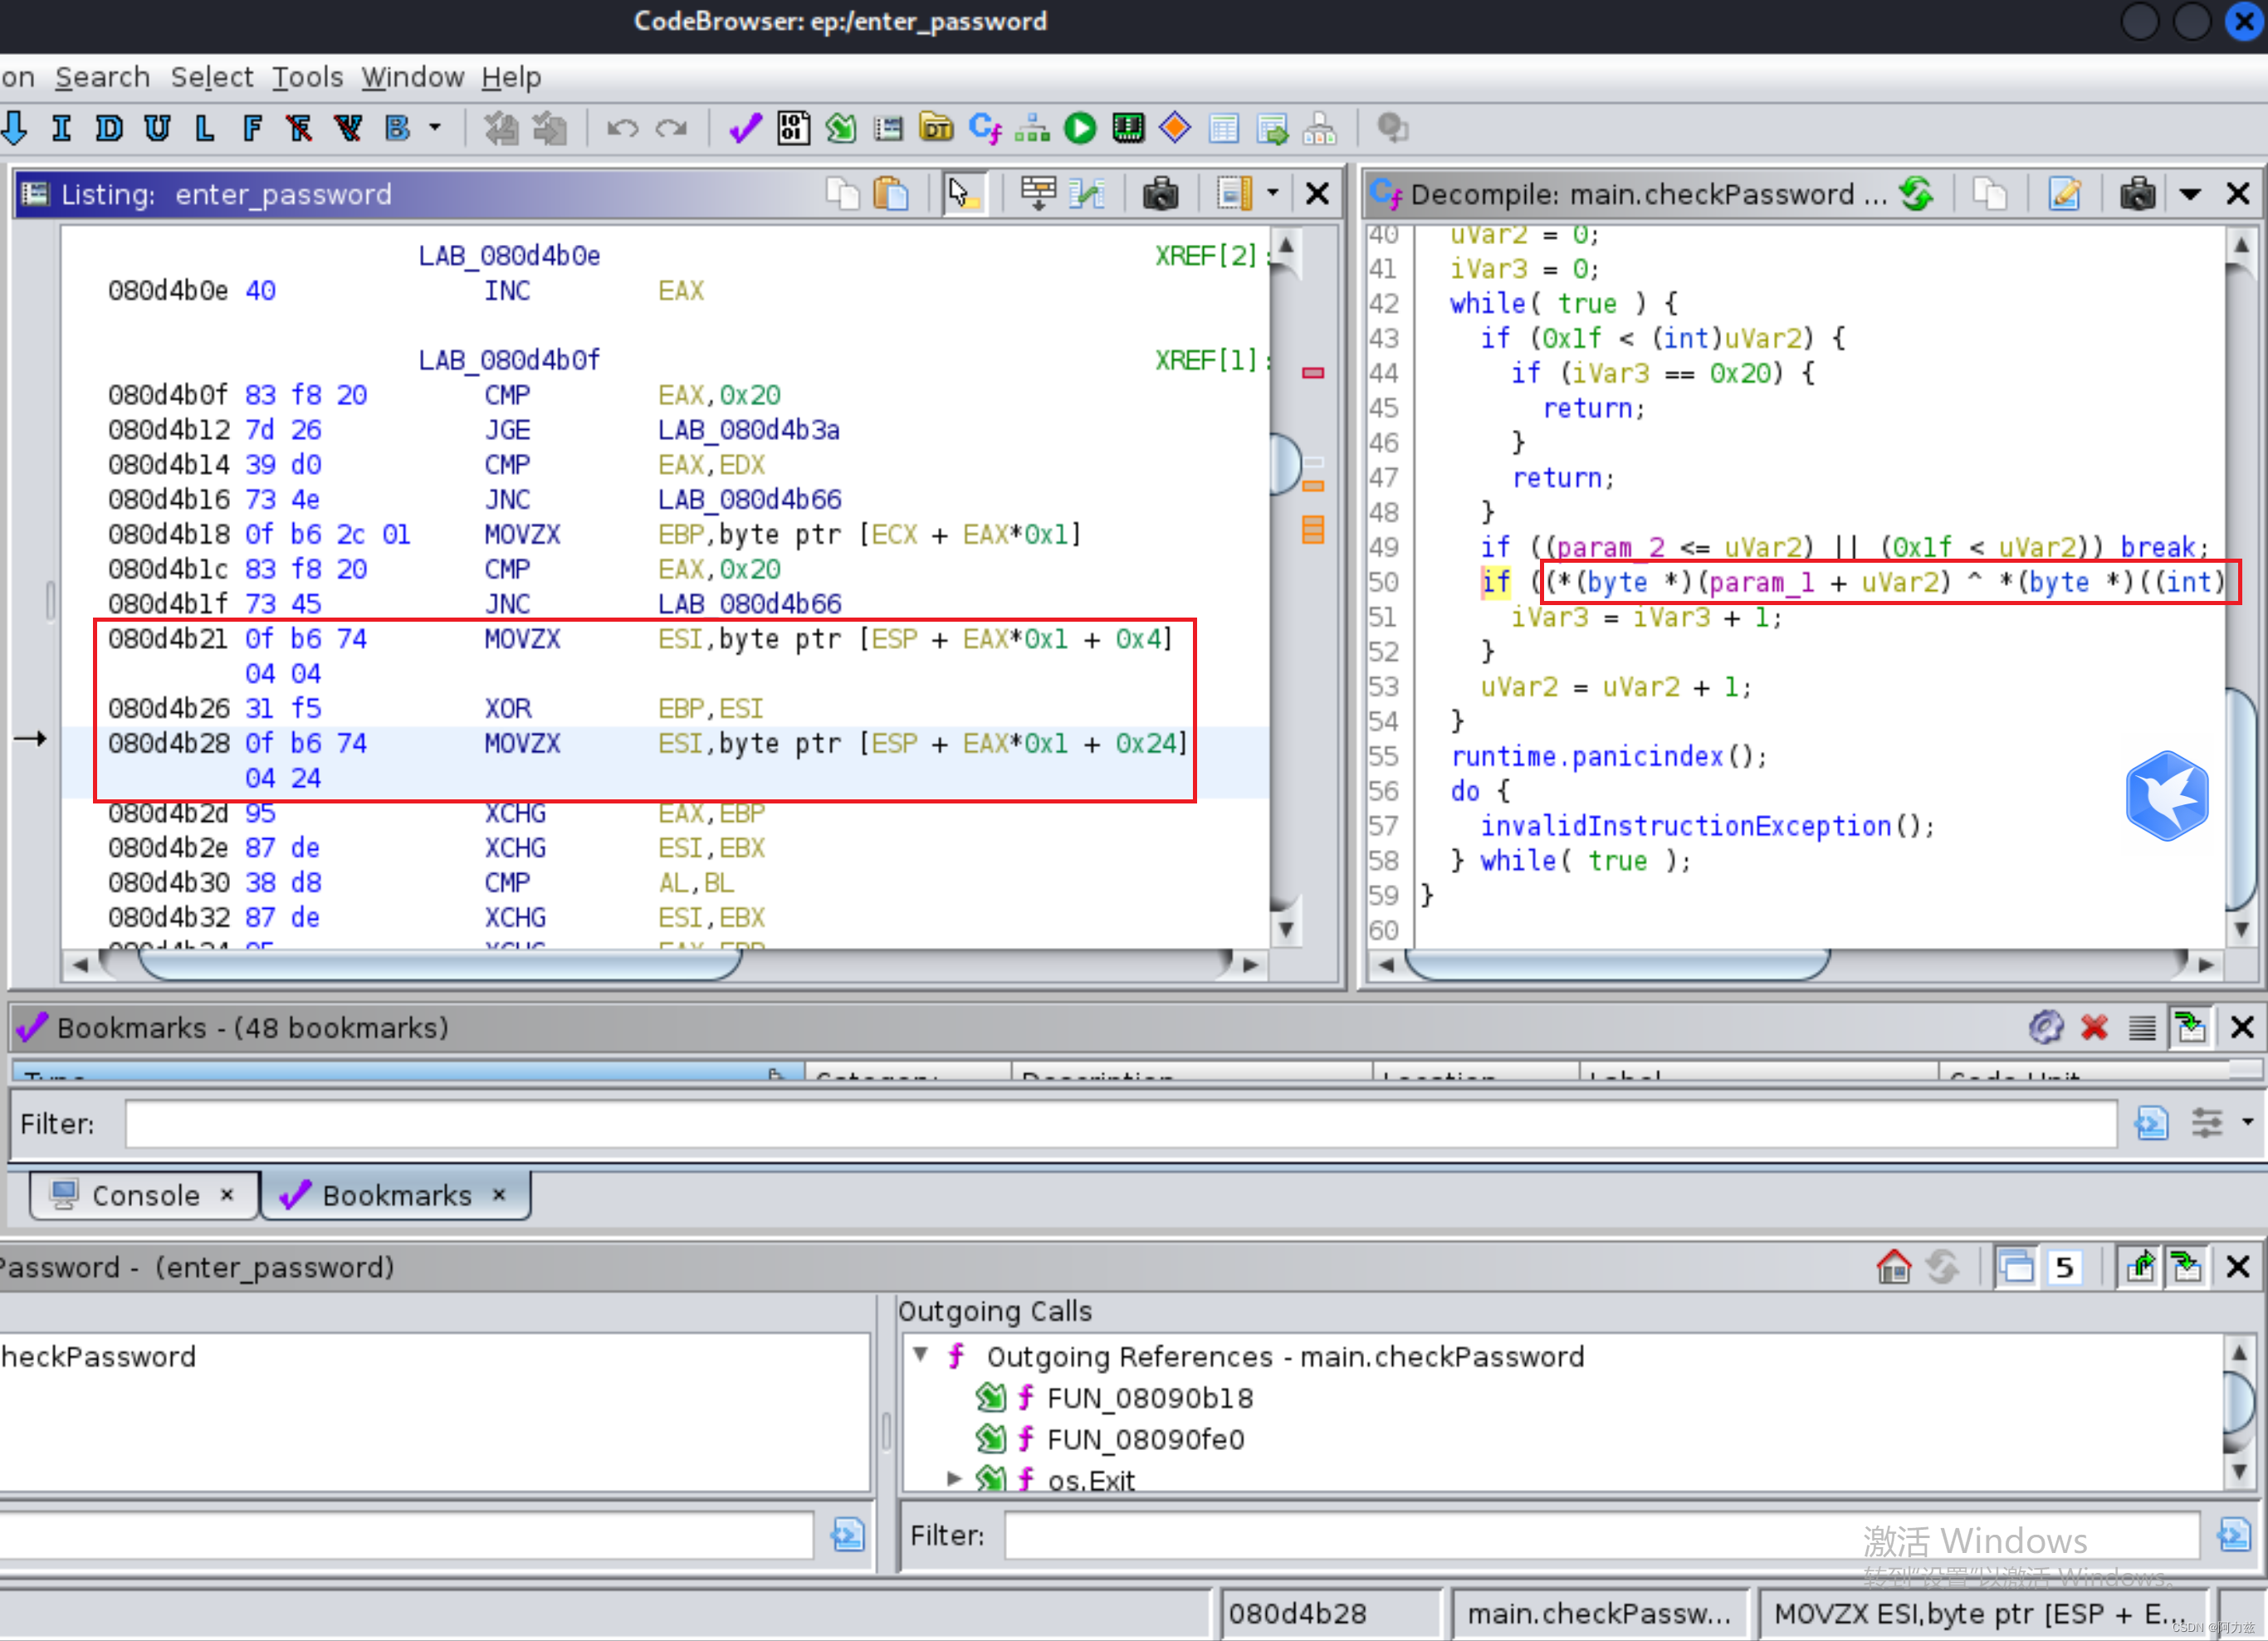Re-decompile with green refresh icon
Viewport: 2268px width, 1641px height.
point(1916,193)
